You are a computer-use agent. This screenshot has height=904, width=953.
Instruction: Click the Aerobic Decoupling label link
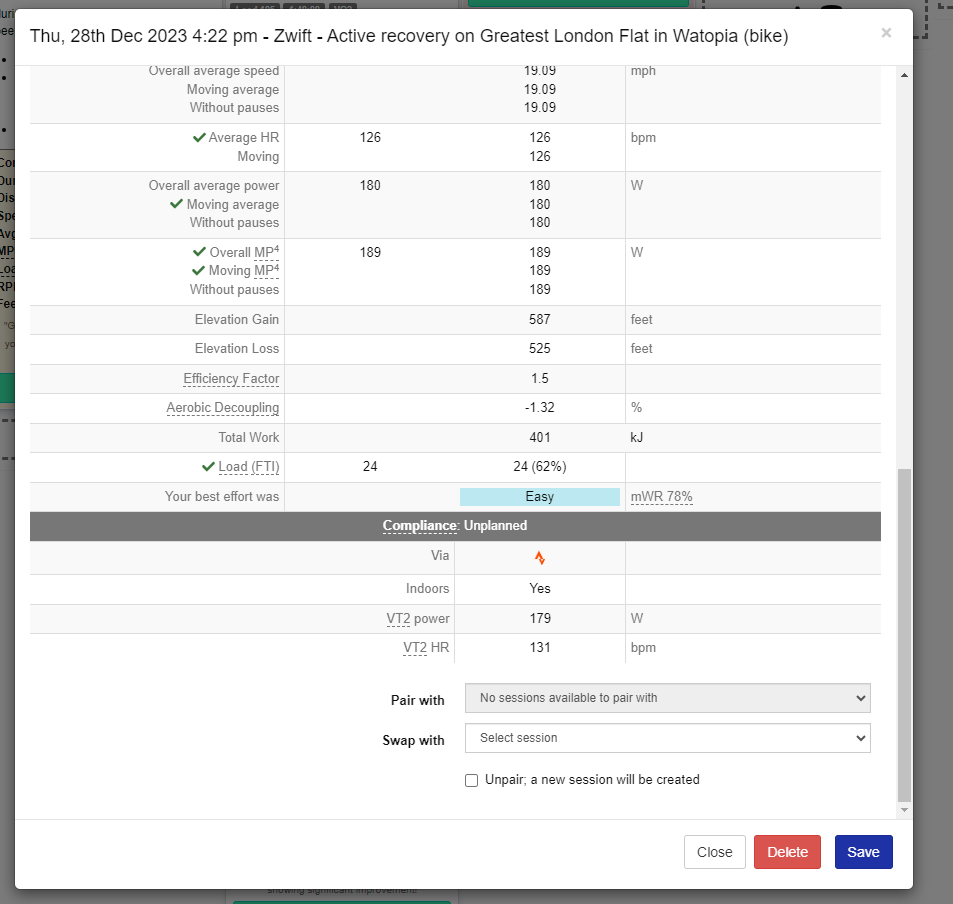click(x=222, y=408)
